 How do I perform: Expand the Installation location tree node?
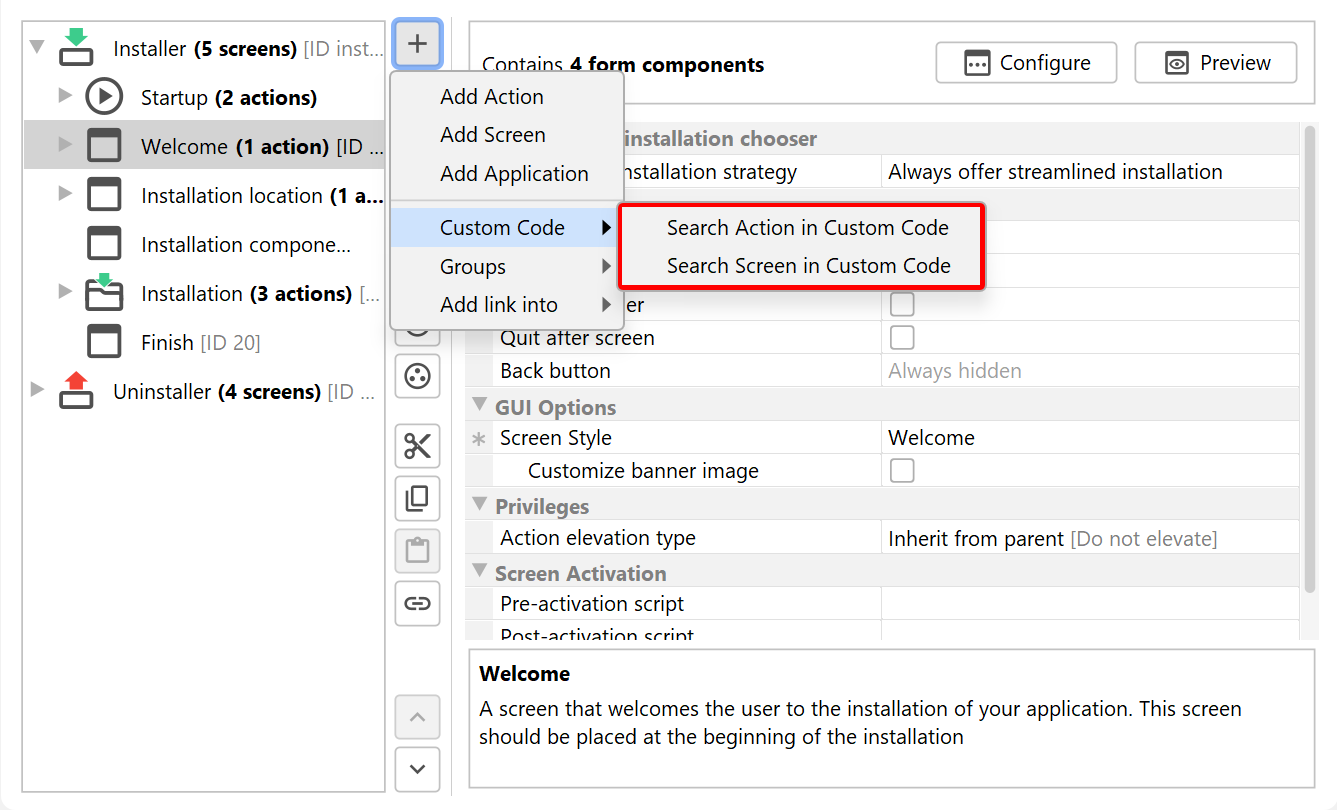(x=65, y=194)
